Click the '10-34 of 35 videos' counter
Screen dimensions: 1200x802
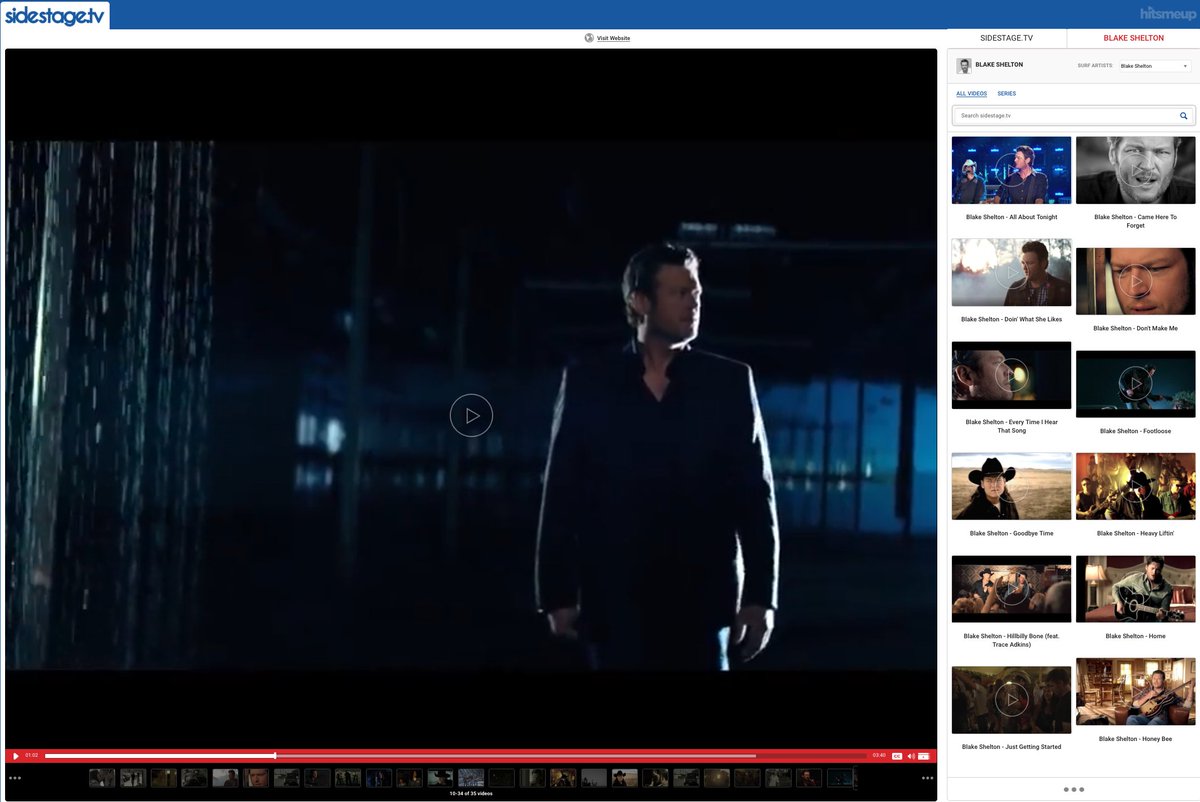coord(471,794)
